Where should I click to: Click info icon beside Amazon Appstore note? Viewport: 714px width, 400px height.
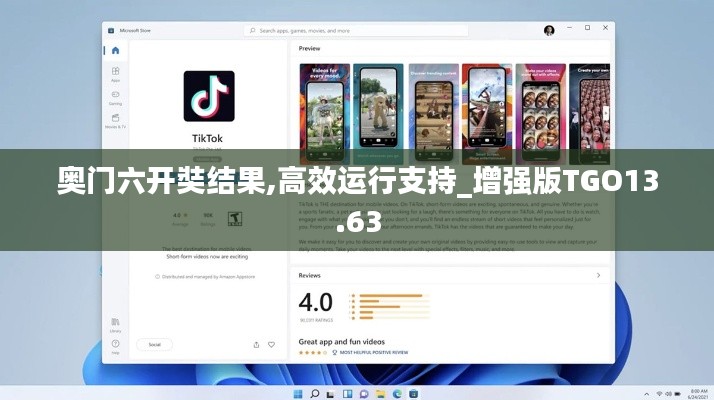(158, 277)
